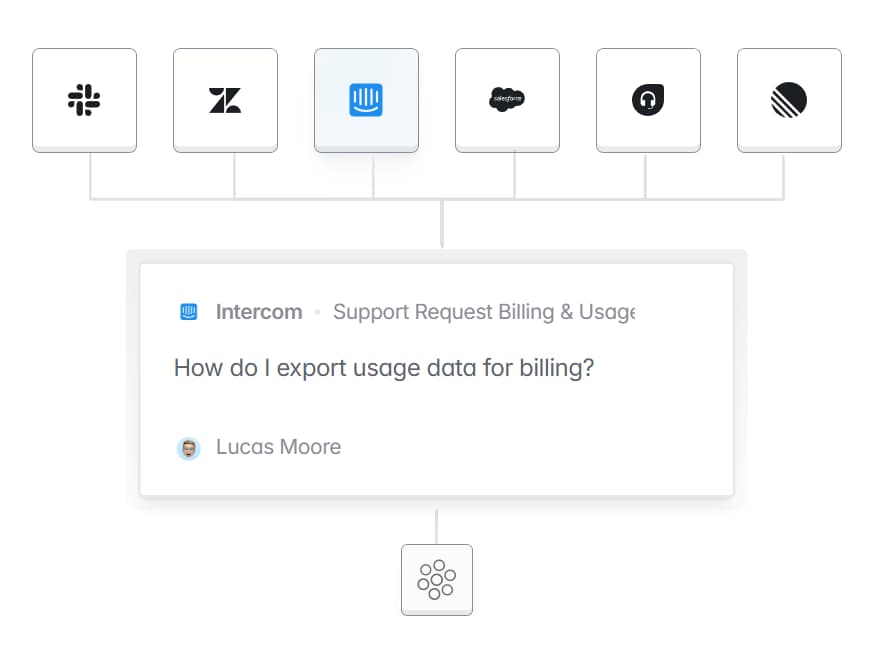This screenshot has width=872, height=646.
Task: Click the Support Request Billing & Usage label
Action: (x=484, y=312)
